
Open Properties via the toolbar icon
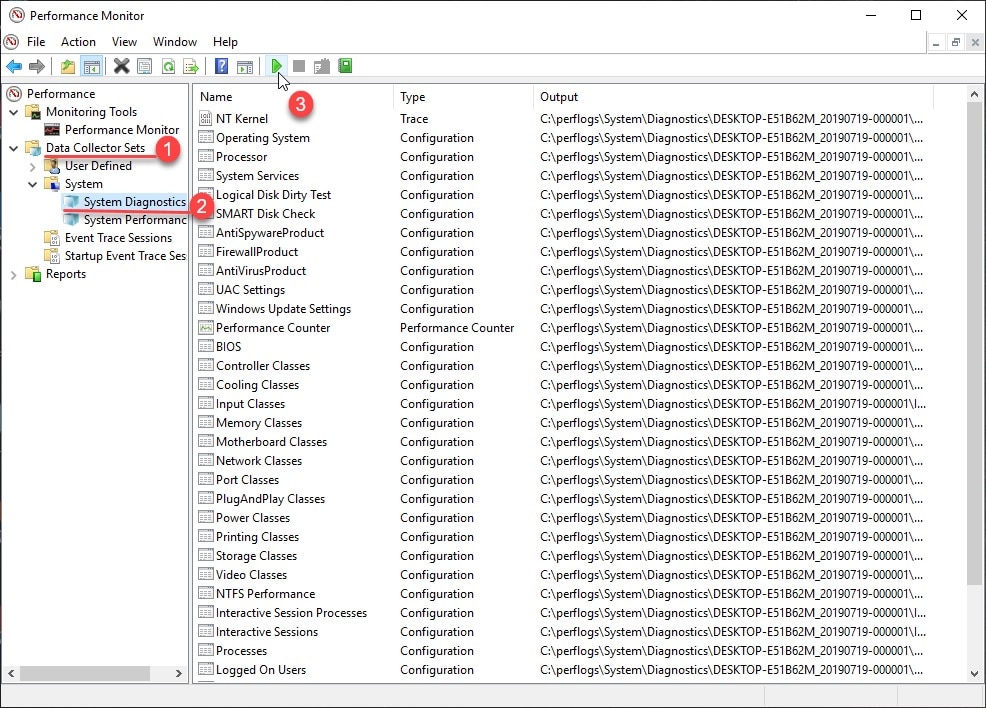tap(145, 66)
